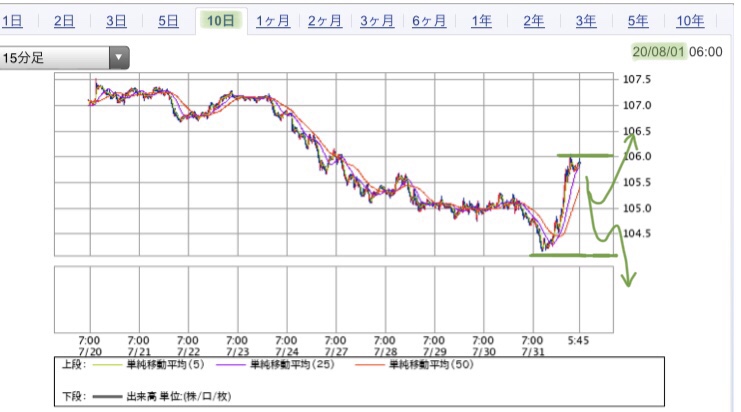Screen dimensions: 741x412
Task: Click the 7/21 date axis label
Action: pyautogui.click(x=139, y=351)
